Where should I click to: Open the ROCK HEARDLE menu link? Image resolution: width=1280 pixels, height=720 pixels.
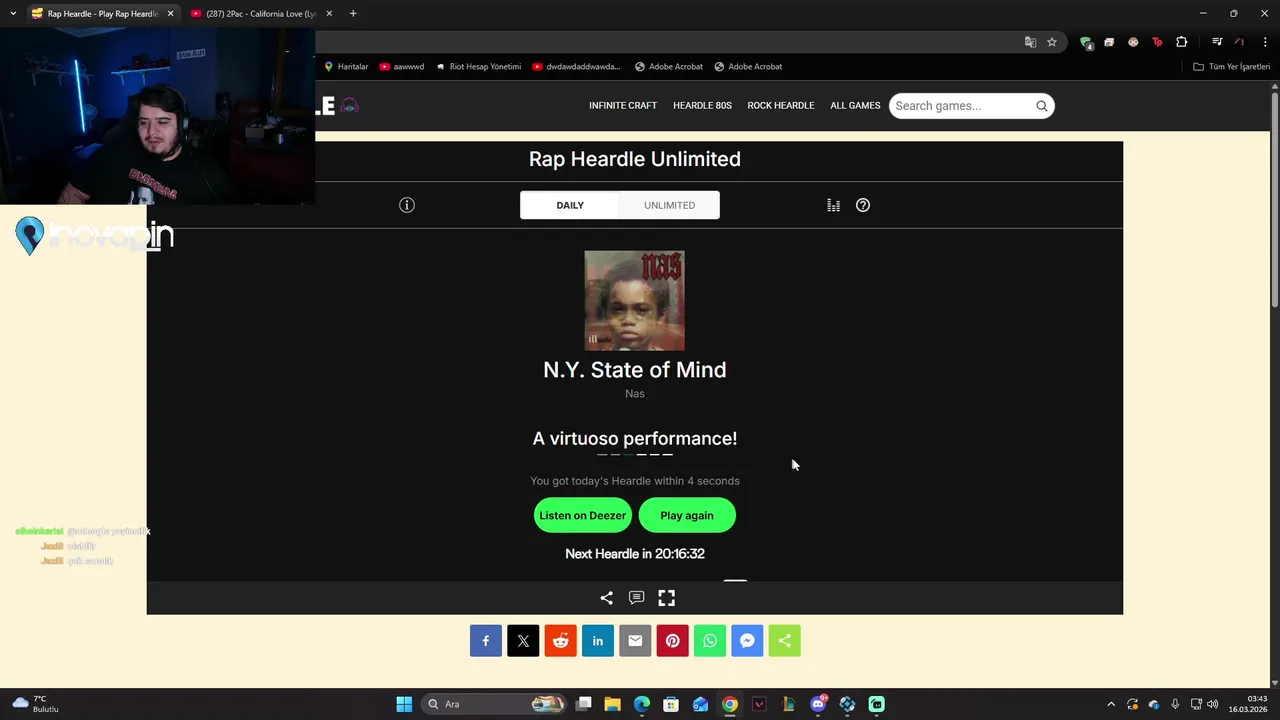click(x=781, y=105)
